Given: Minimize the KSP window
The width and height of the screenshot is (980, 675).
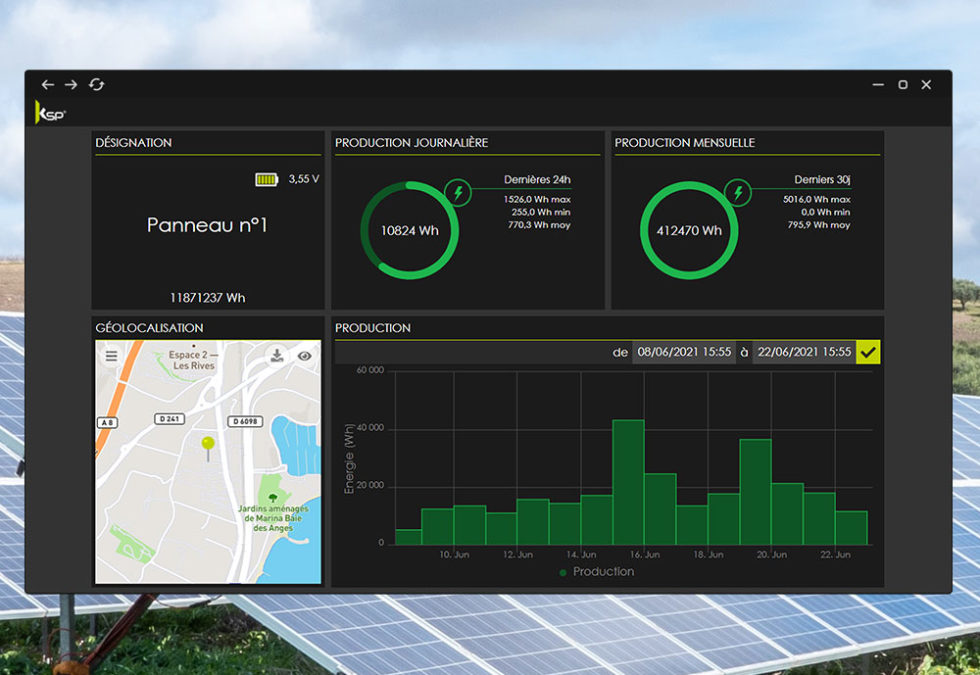Looking at the screenshot, I should pyautogui.click(x=878, y=84).
